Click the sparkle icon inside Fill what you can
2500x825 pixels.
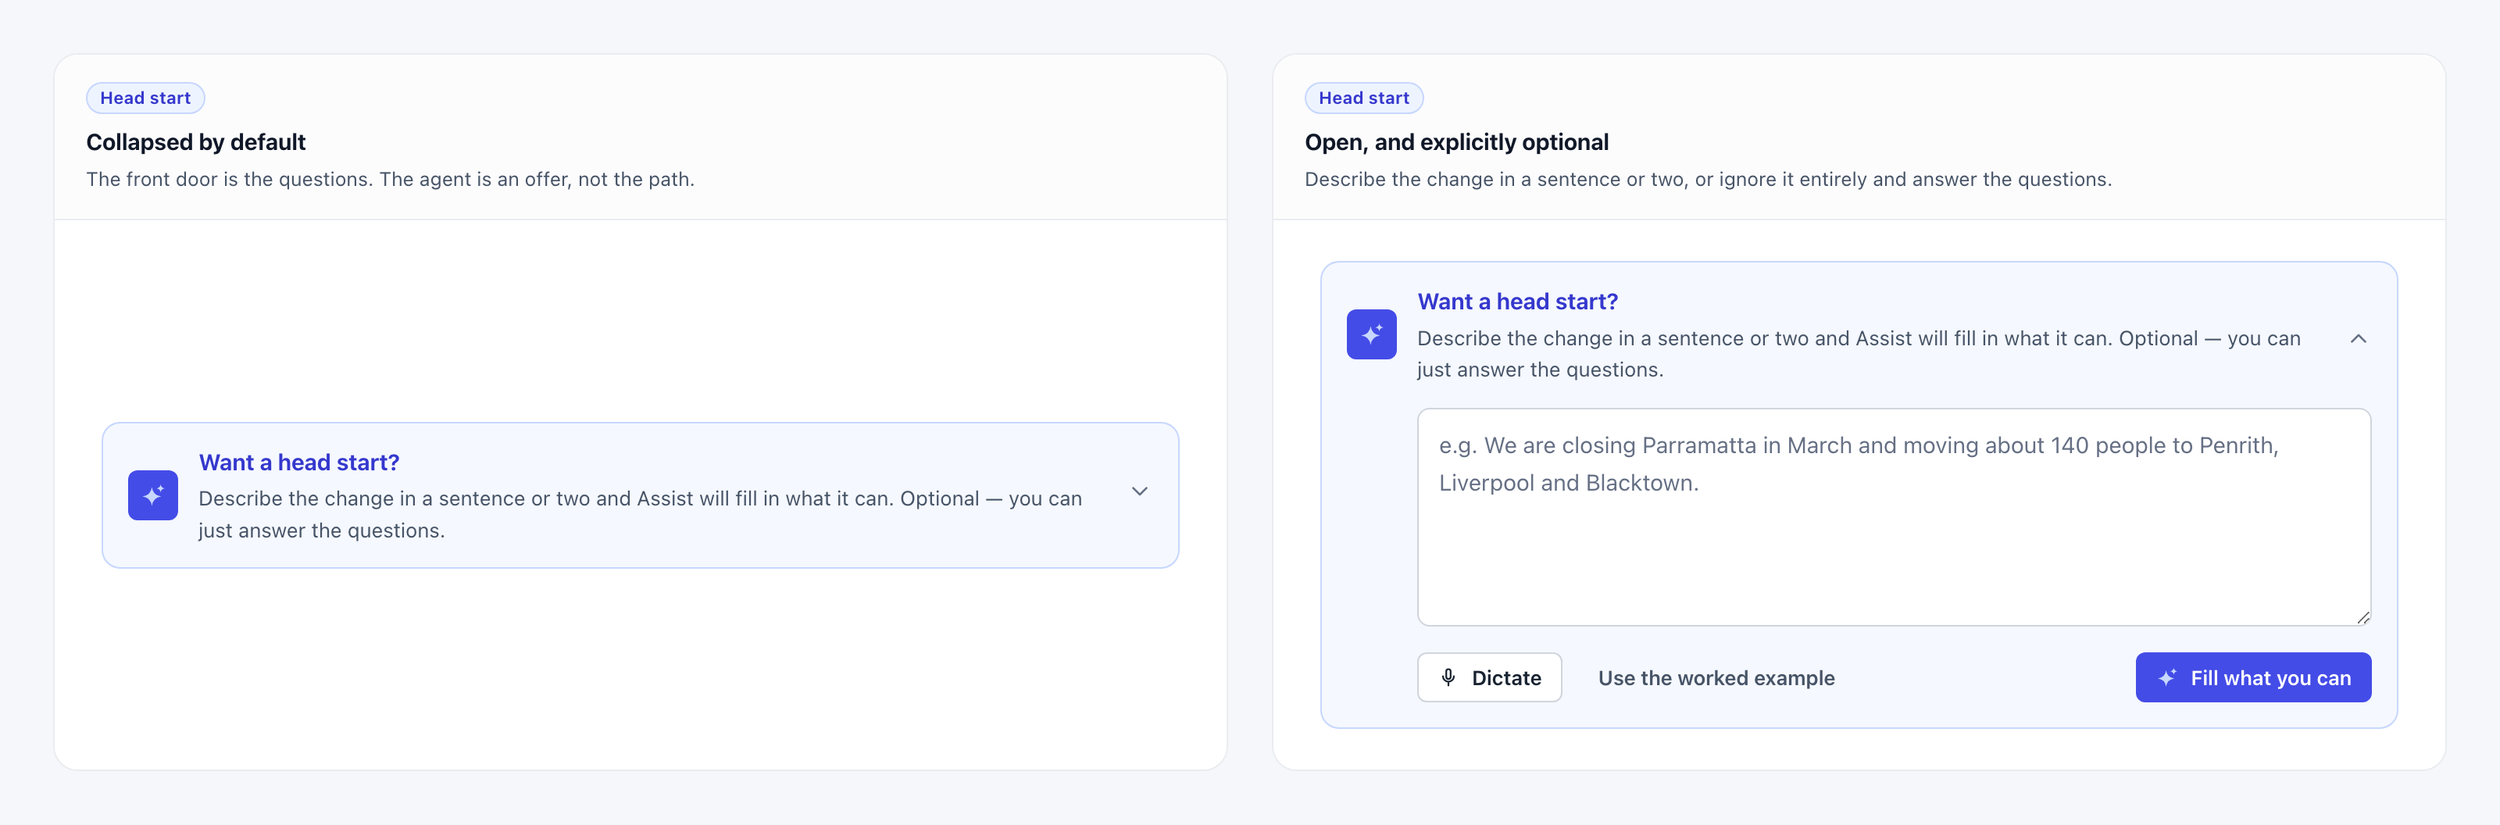[2167, 677]
